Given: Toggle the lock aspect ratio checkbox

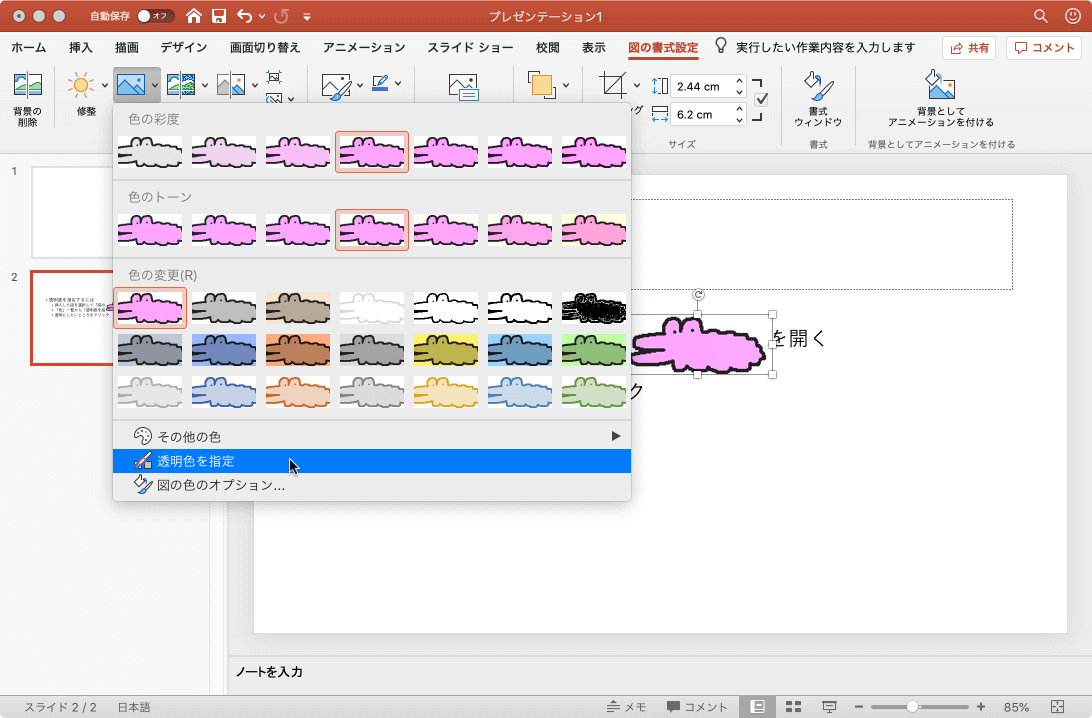Looking at the screenshot, I should click(761, 99).
